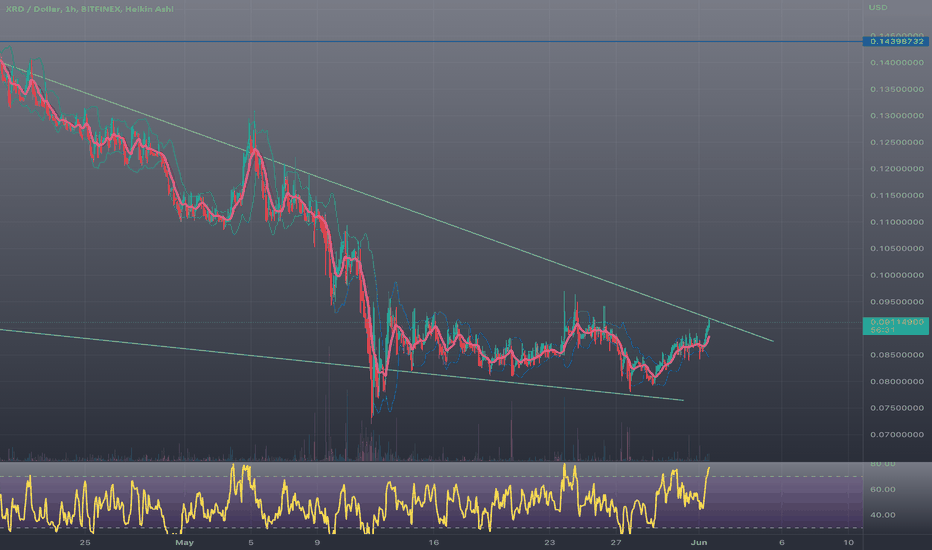Screen dimensions: 932x550
Task: Click RSI scale value 80.00
Action: tap(883, 464)
